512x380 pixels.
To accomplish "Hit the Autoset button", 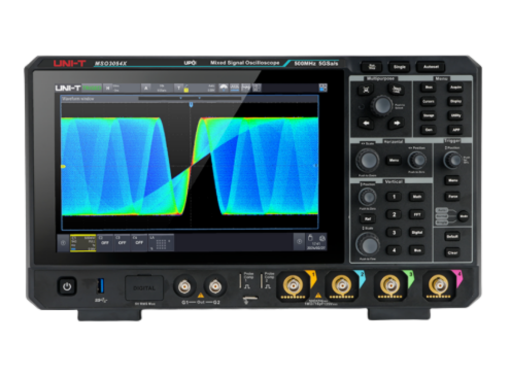I will [x=431, y=67].
